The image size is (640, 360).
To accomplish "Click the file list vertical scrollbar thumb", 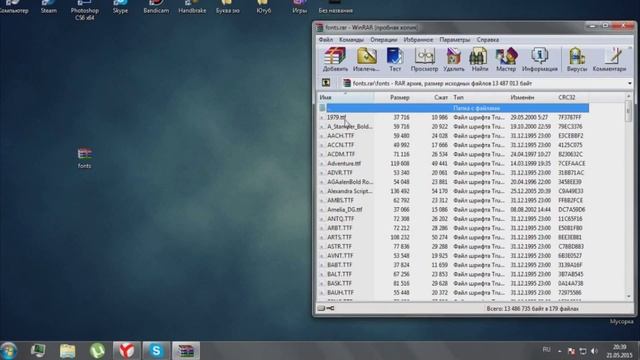I will pos(629,111).
